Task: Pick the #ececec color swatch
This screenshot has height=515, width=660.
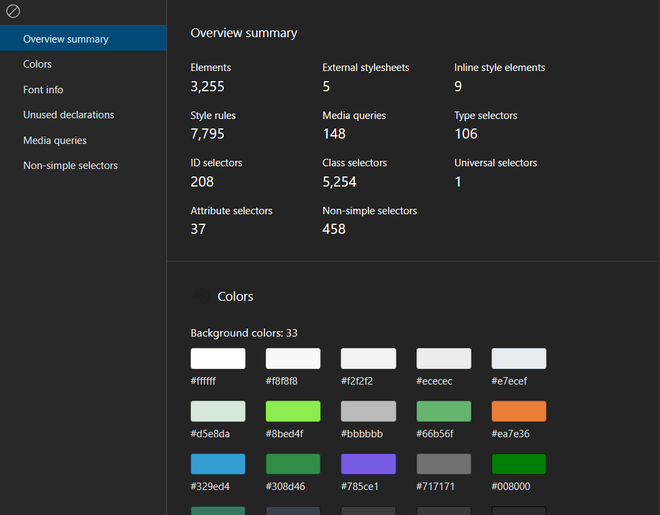Action: click(444, 359)
